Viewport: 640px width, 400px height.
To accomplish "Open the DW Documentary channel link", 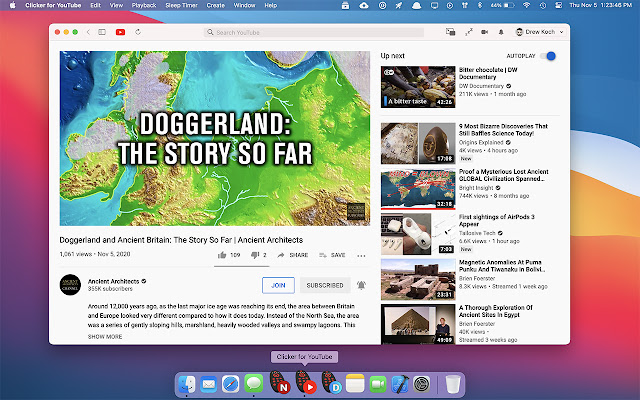I will 481,86.
